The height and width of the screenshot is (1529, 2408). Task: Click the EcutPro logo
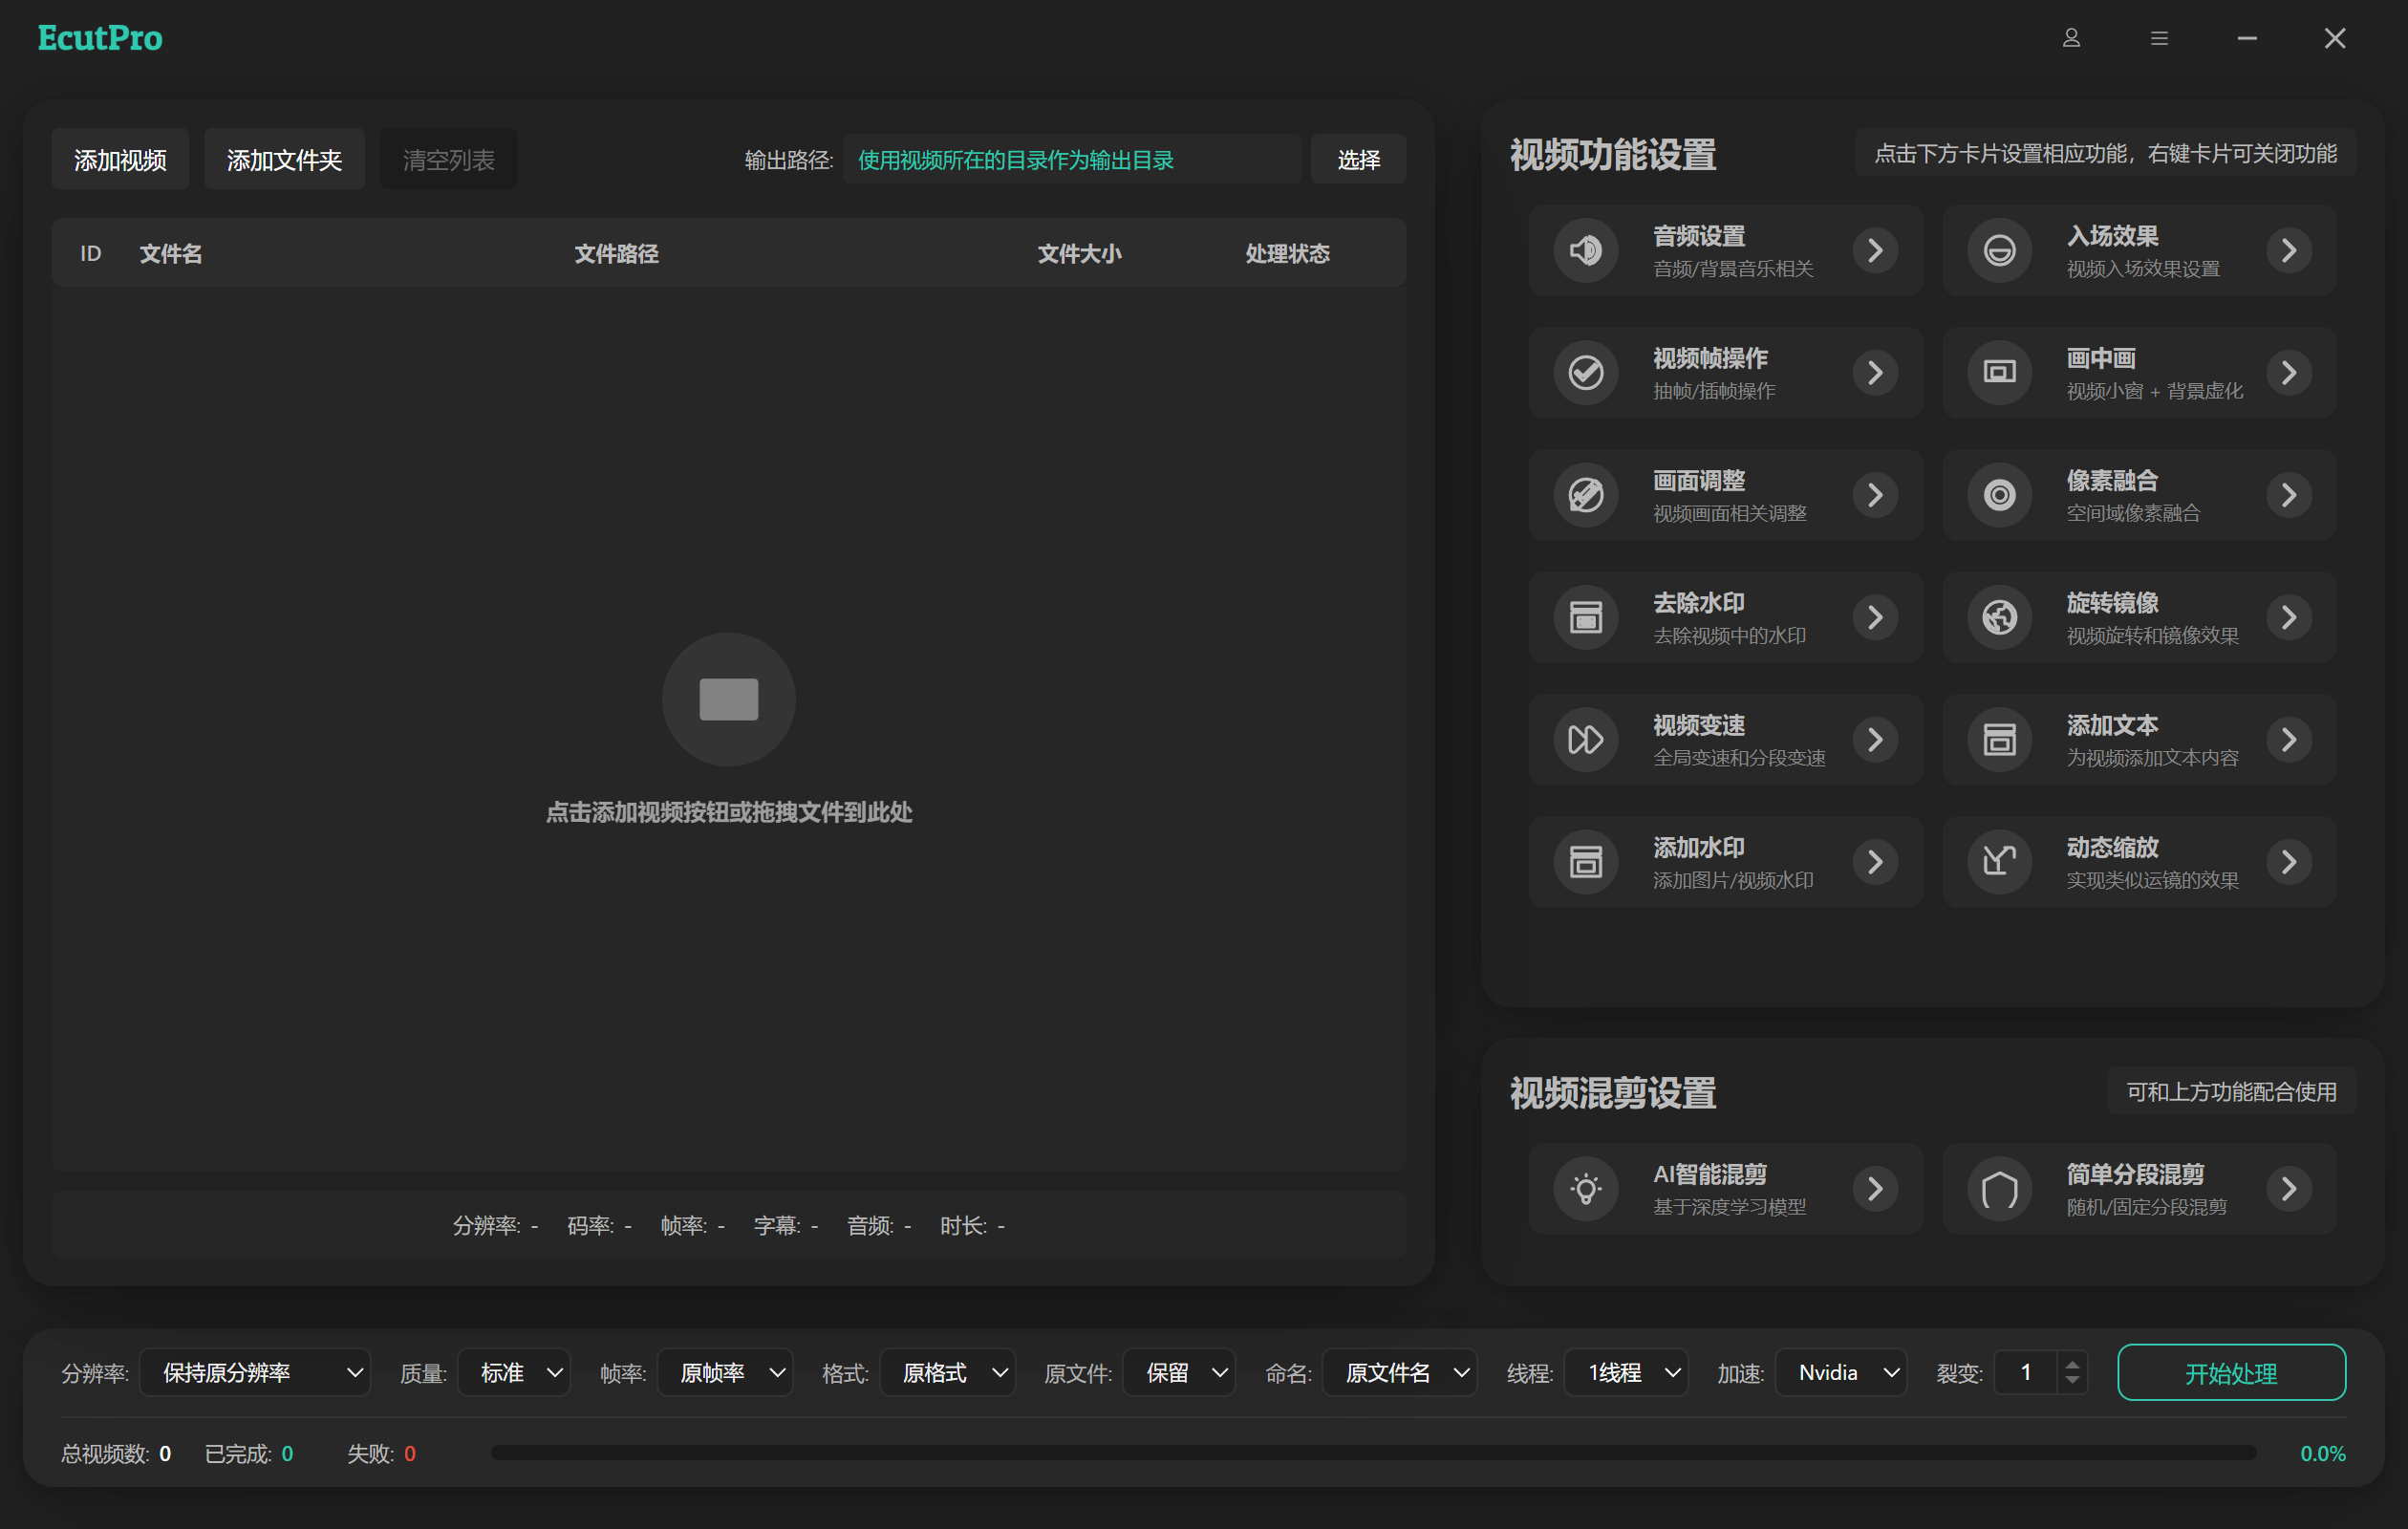tap(100, 38)
